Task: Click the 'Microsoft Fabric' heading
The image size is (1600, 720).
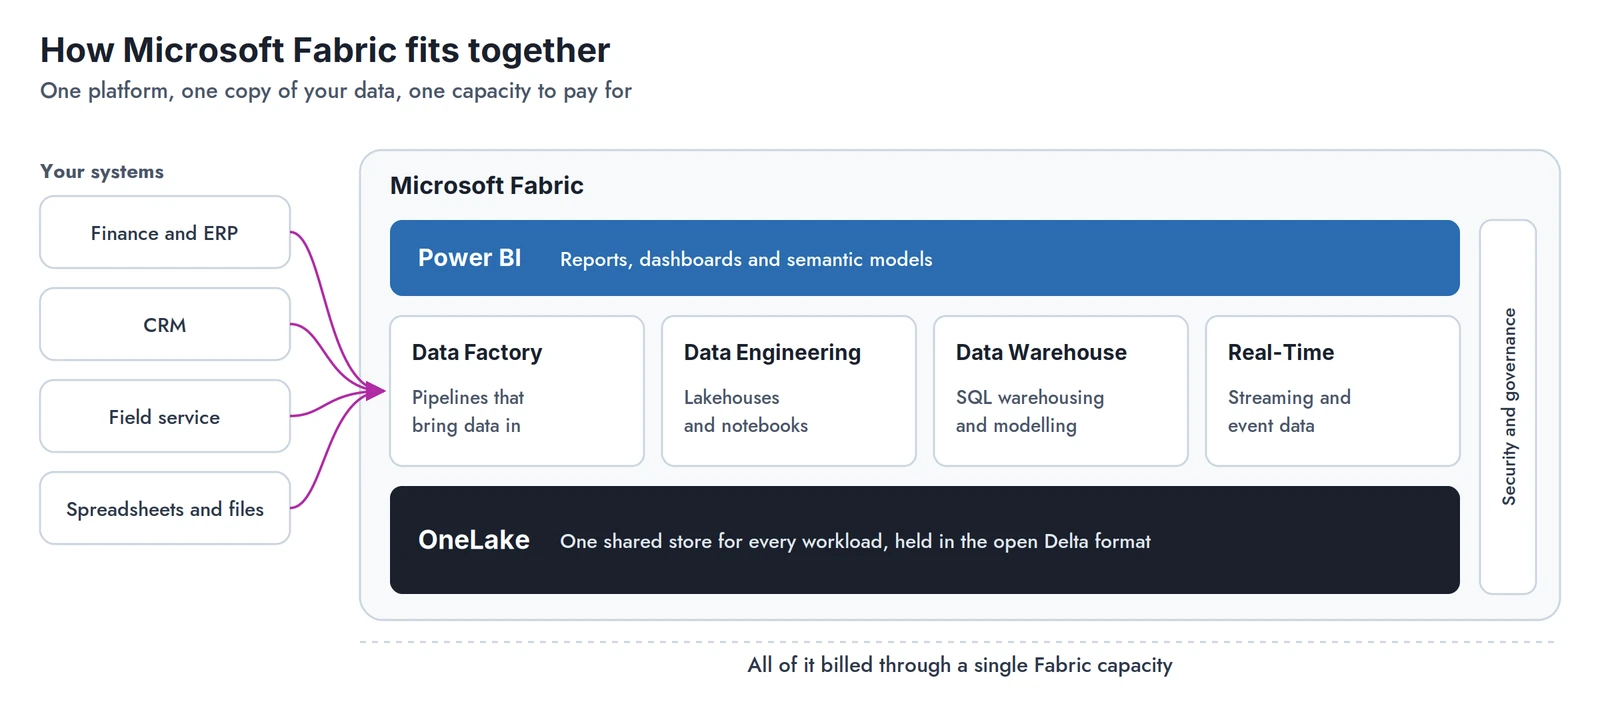Action: point(487,185)
